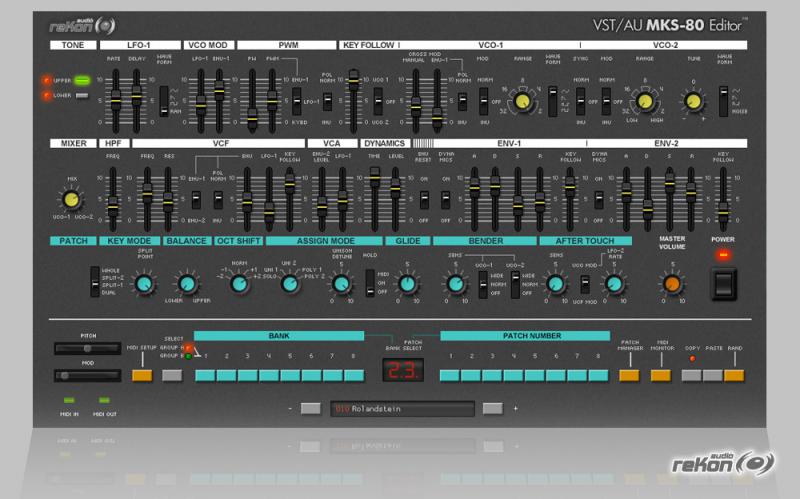
Task: Flip the VCO-1 waveform selector switch
Action: pyautogui.click(x=553, y=101)
